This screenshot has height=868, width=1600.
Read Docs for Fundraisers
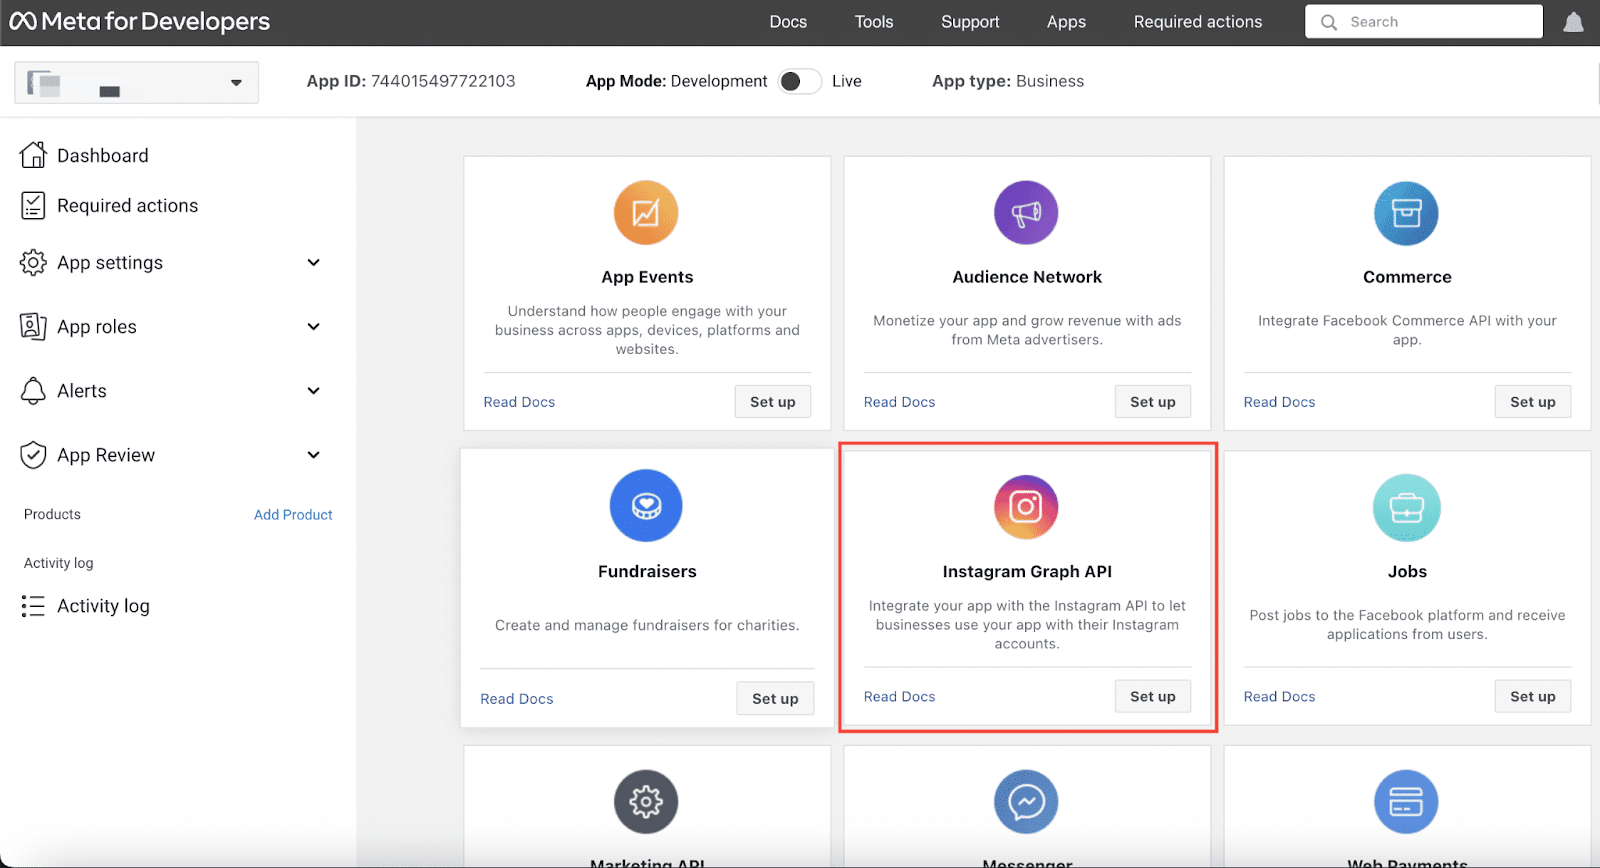(x=517, y=699)
